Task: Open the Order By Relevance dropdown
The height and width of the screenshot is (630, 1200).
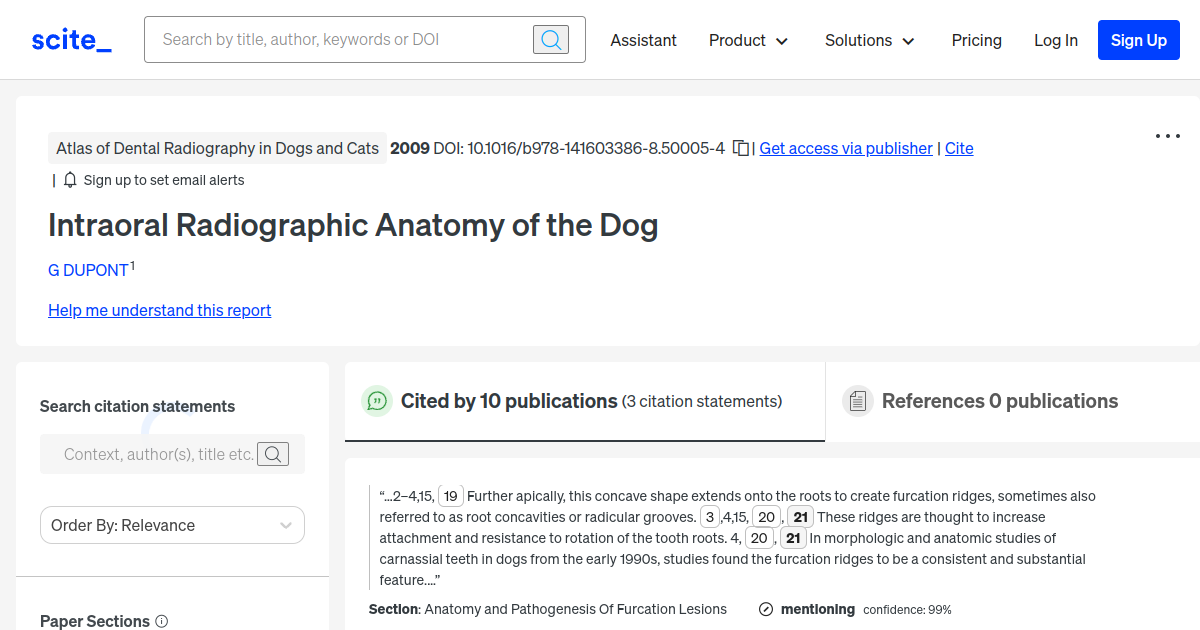Action: [x=172, y=525]
